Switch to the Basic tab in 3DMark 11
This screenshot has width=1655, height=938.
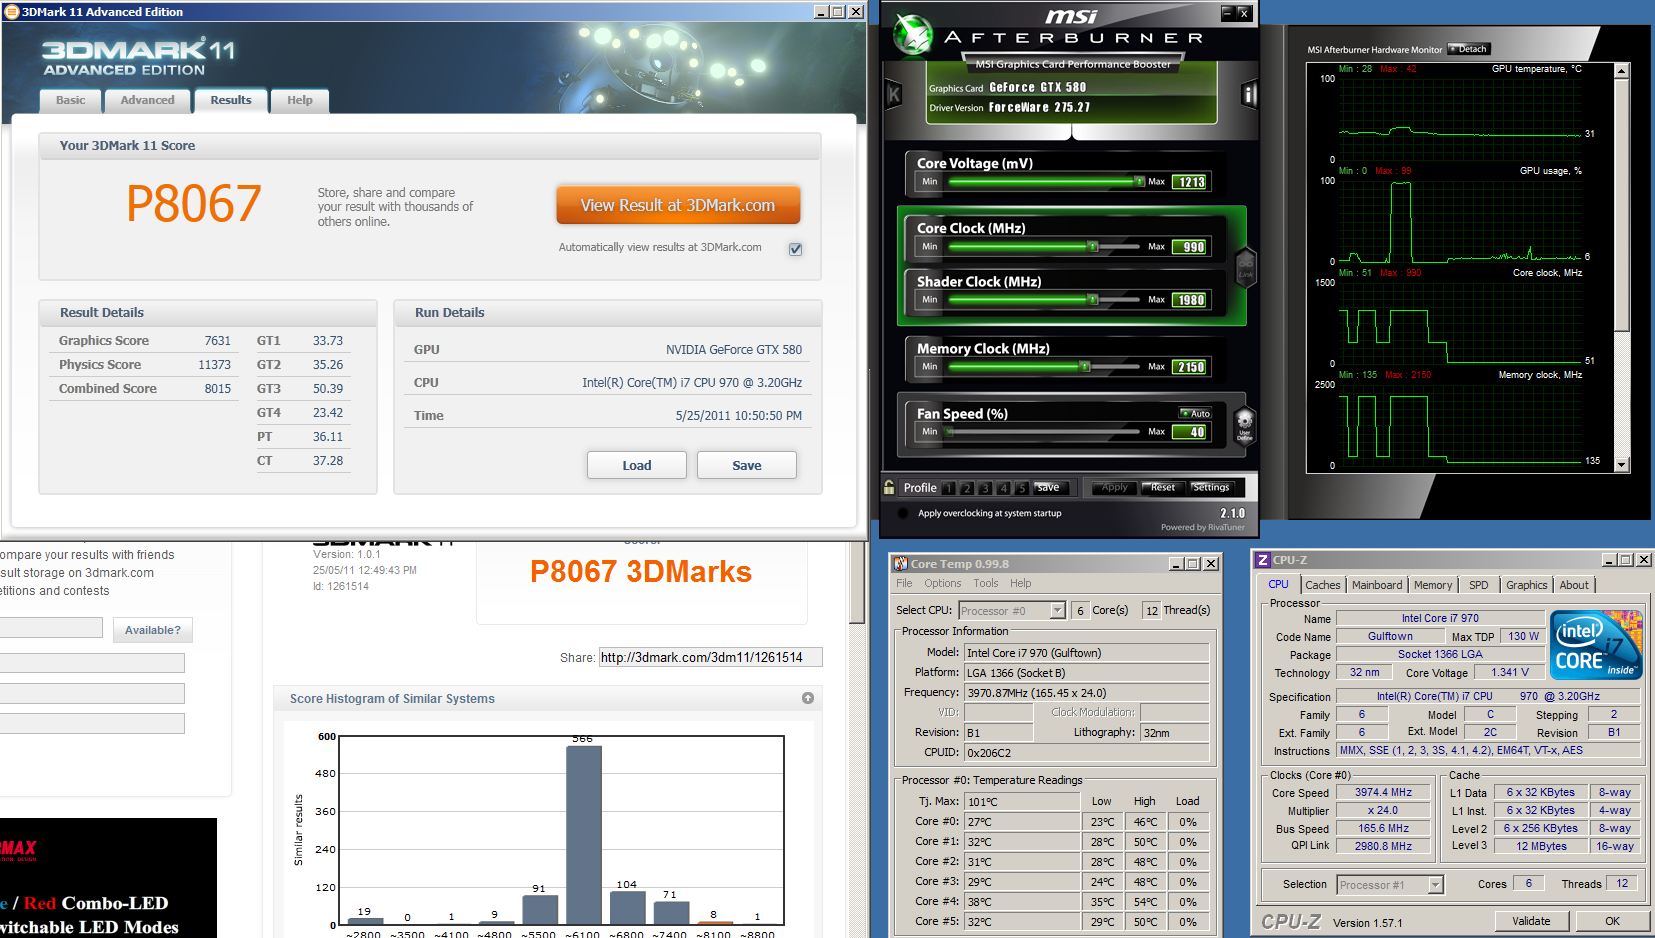tap(70, 100)
